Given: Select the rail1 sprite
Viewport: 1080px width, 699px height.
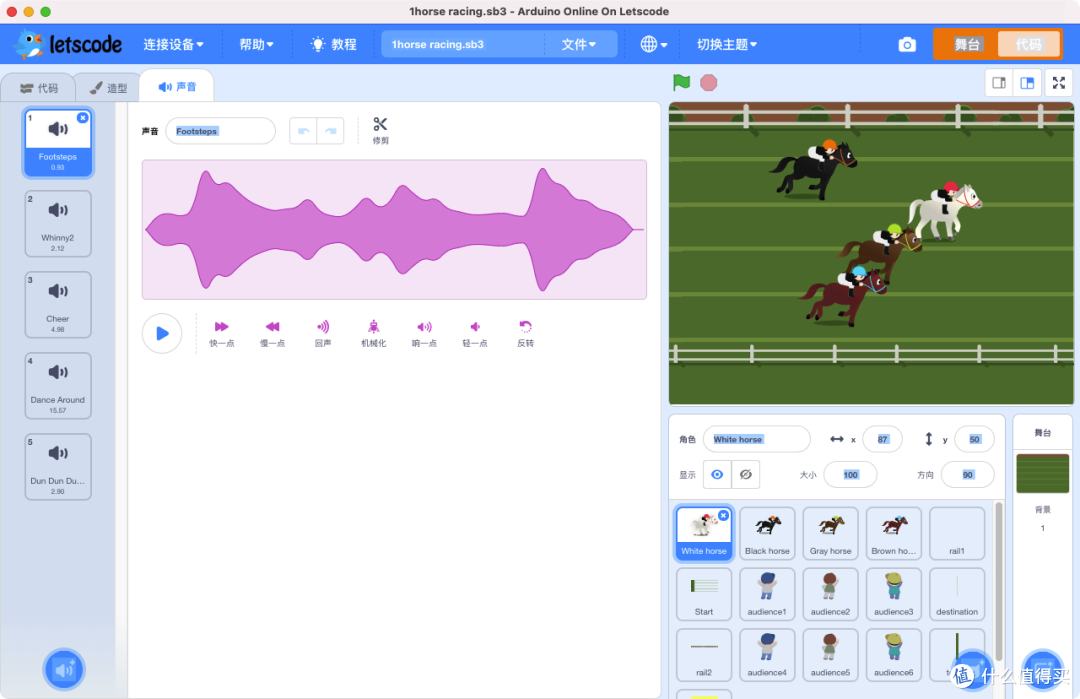Looking at the screenshot, I should pos(957,533).
